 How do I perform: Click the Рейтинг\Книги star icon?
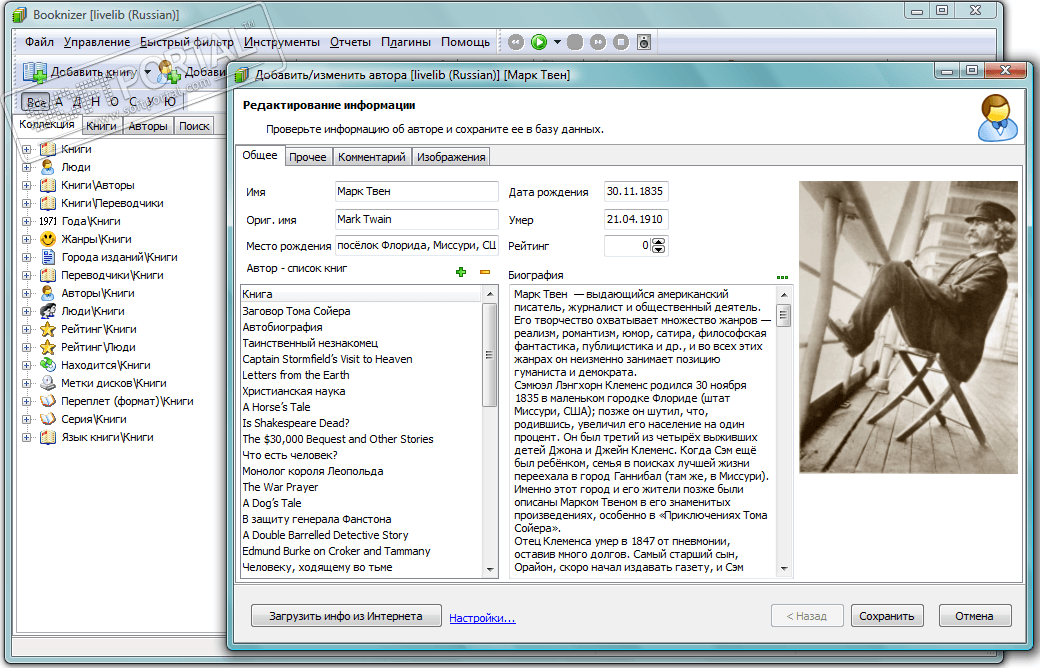click(48, 329)
